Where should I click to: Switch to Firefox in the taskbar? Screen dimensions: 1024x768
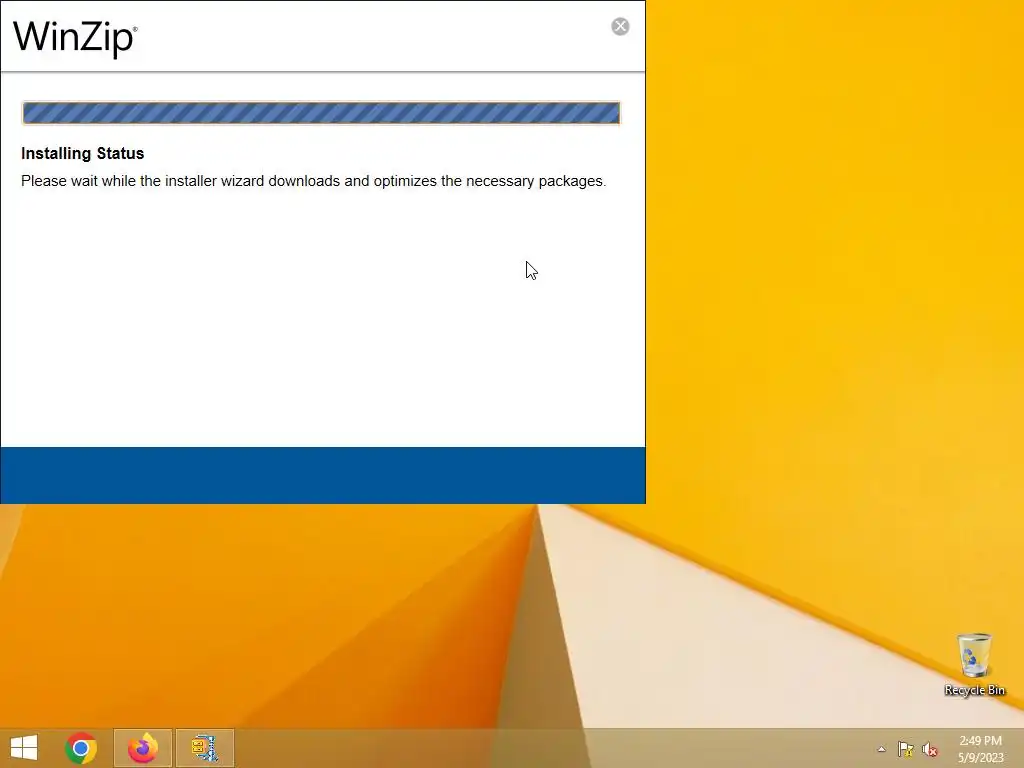pos(142,748)
